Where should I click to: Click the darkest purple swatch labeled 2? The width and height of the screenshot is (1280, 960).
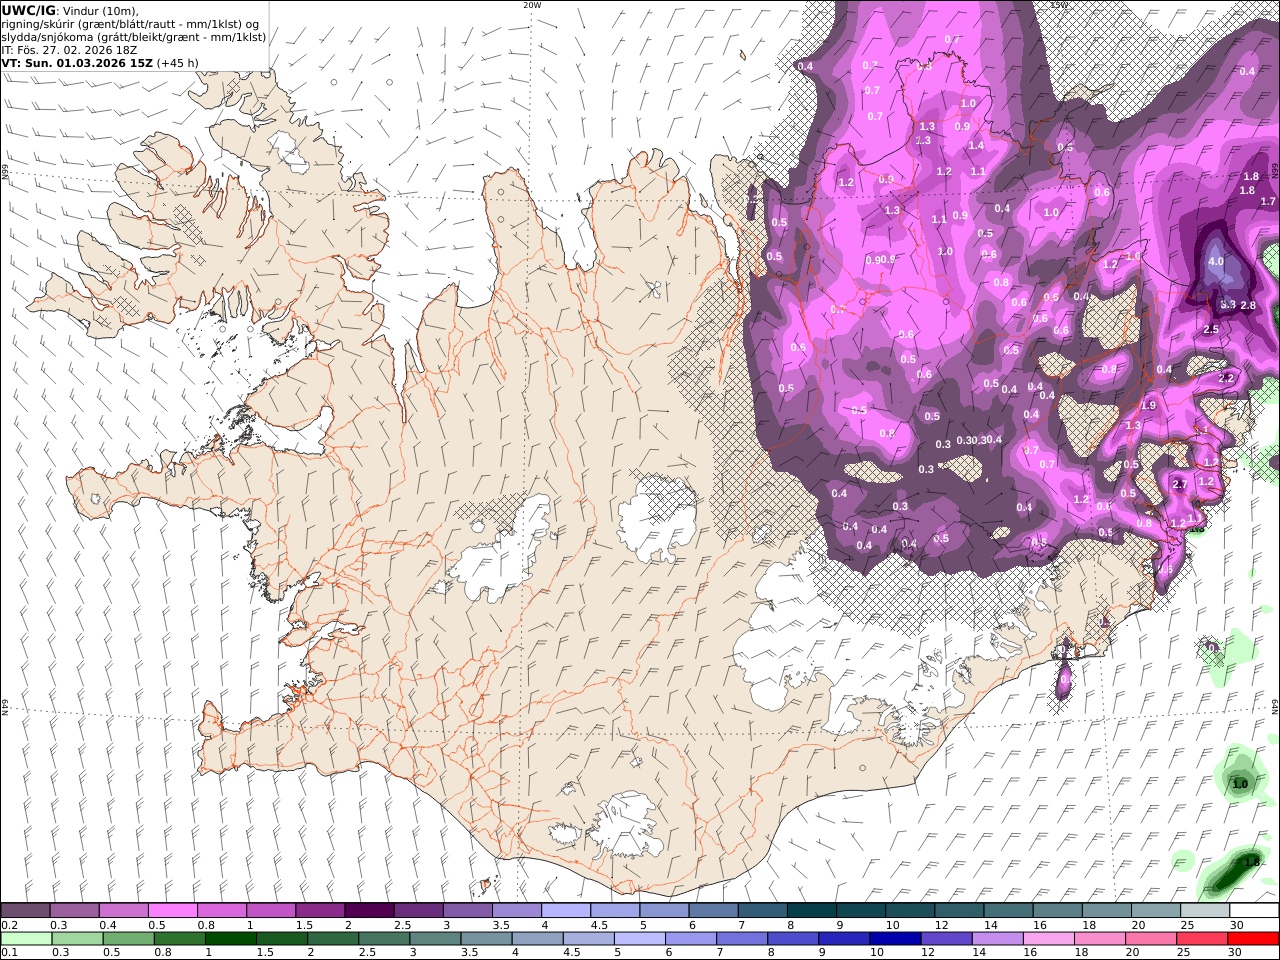coord(368,911)
